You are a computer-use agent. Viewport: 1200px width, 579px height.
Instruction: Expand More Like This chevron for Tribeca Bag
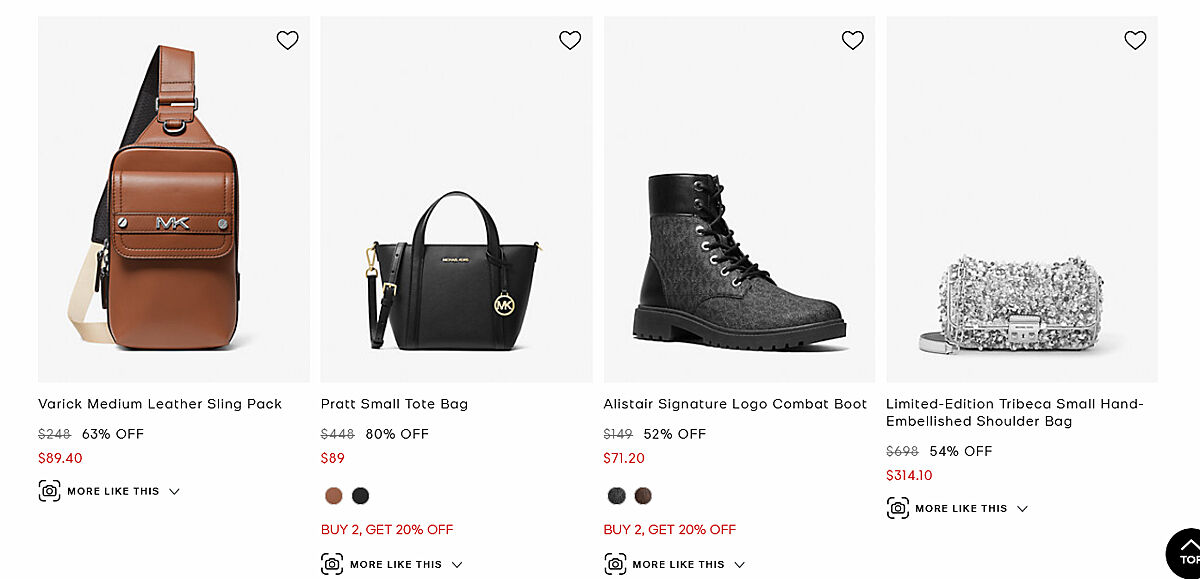click(x=1022, y=509)
